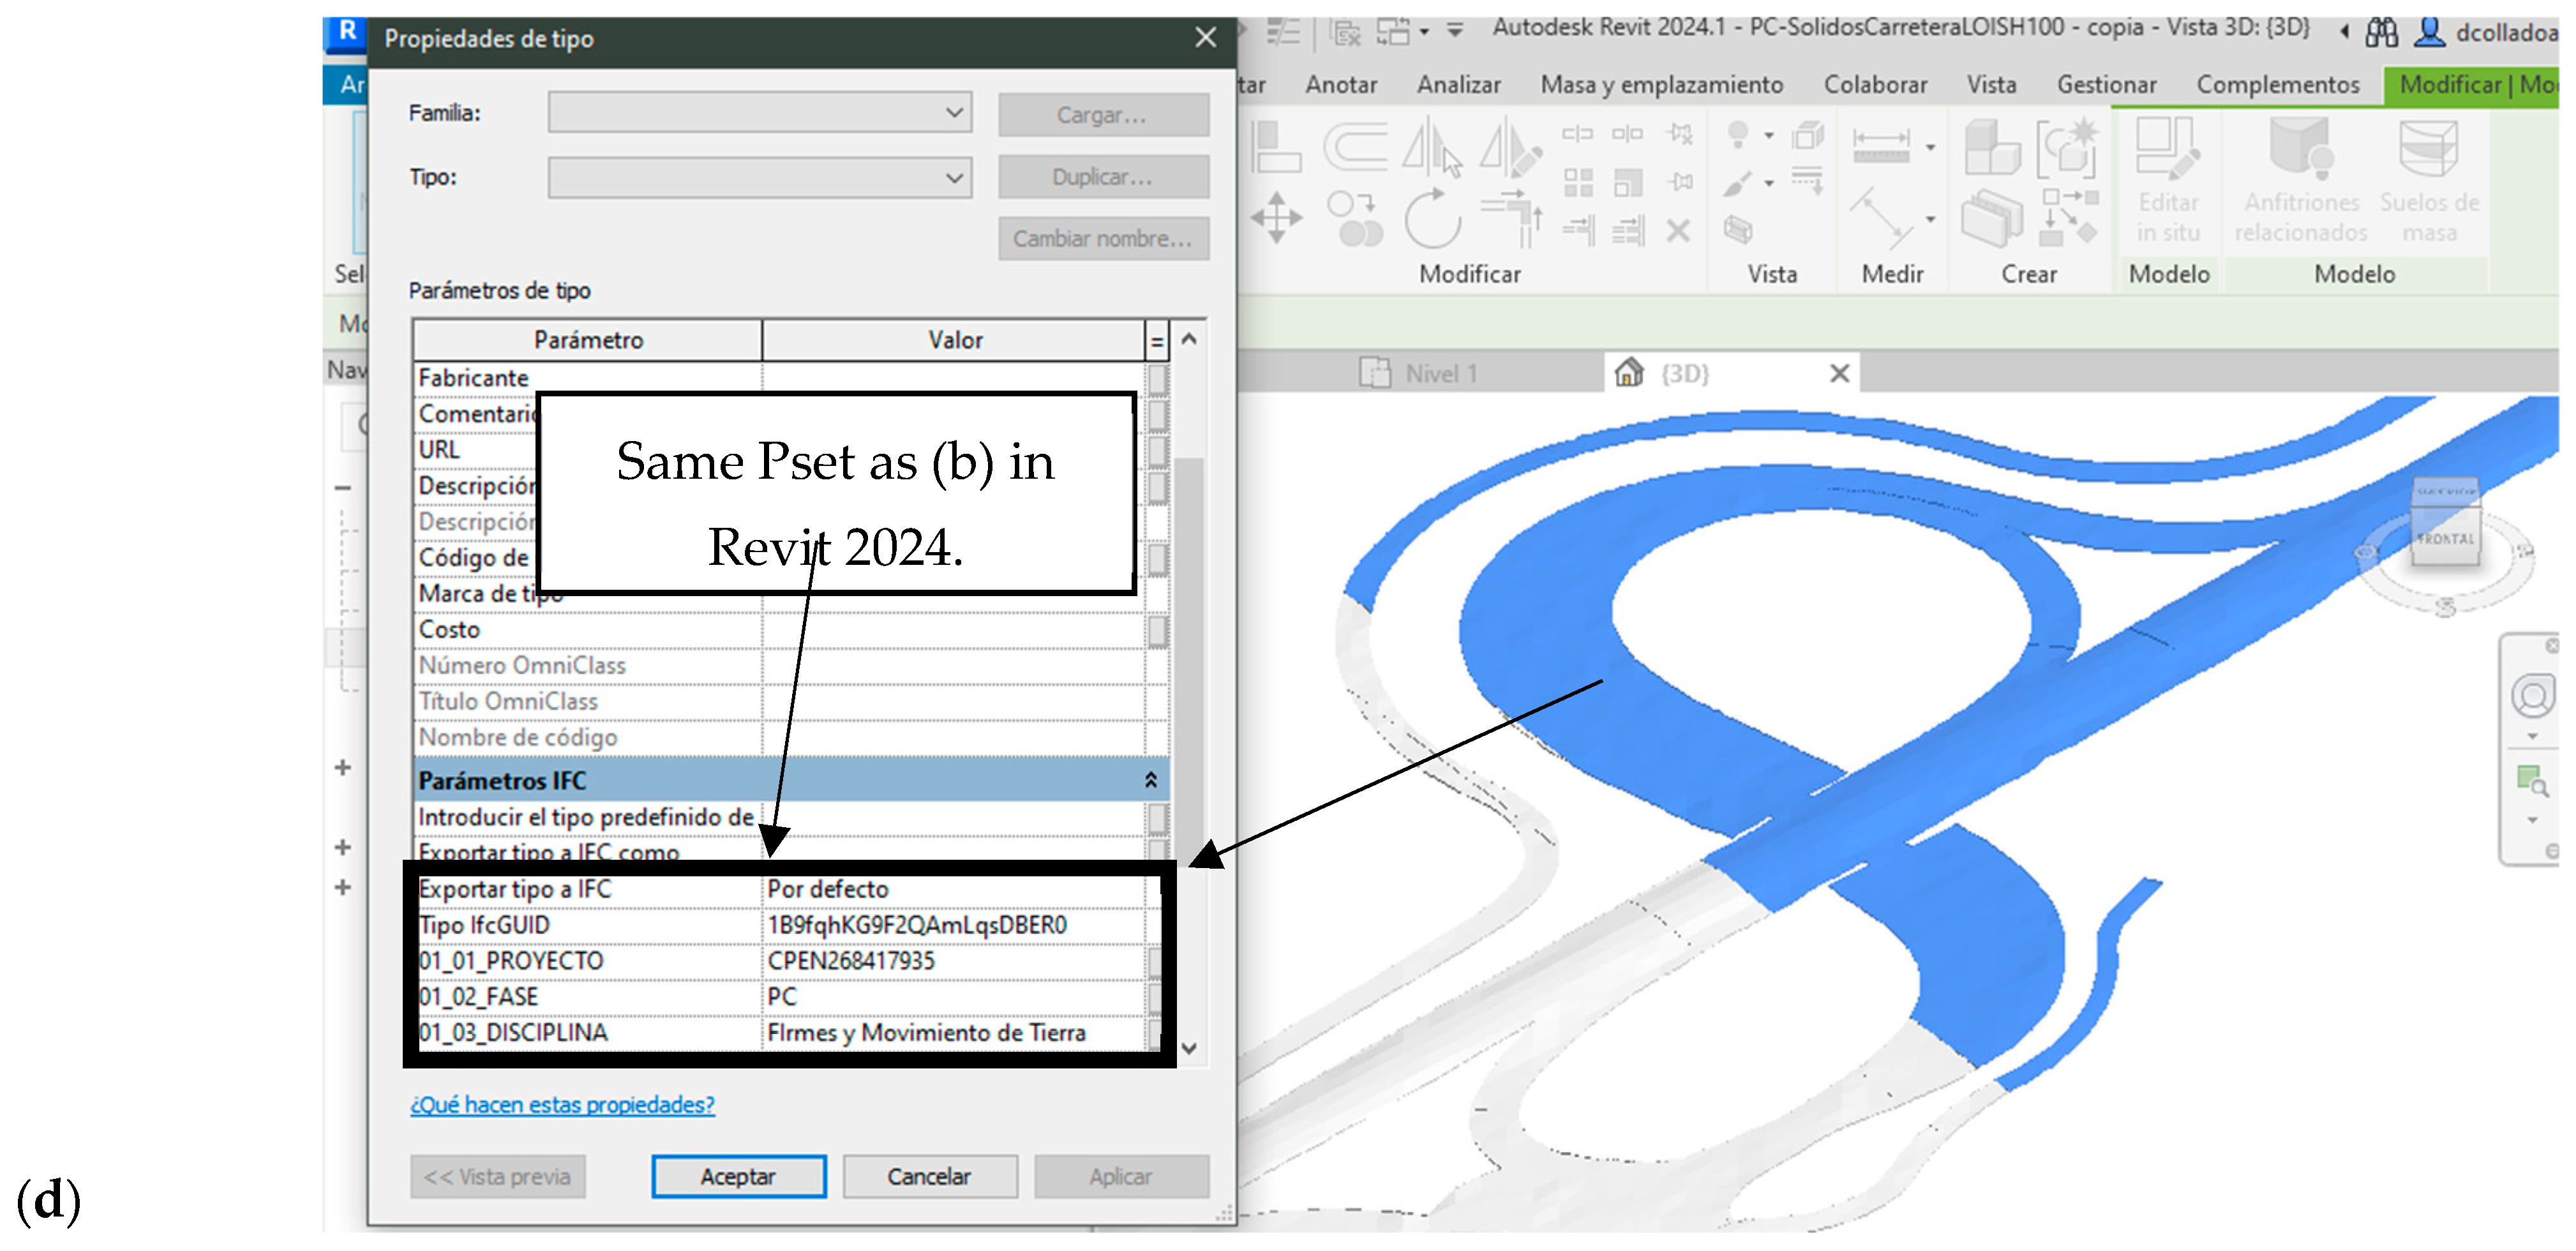The width and height of the screenshot is (2576, 1251).
Task: Click the Mirror Pick Axis tool
Action: tap(1431, 147)
